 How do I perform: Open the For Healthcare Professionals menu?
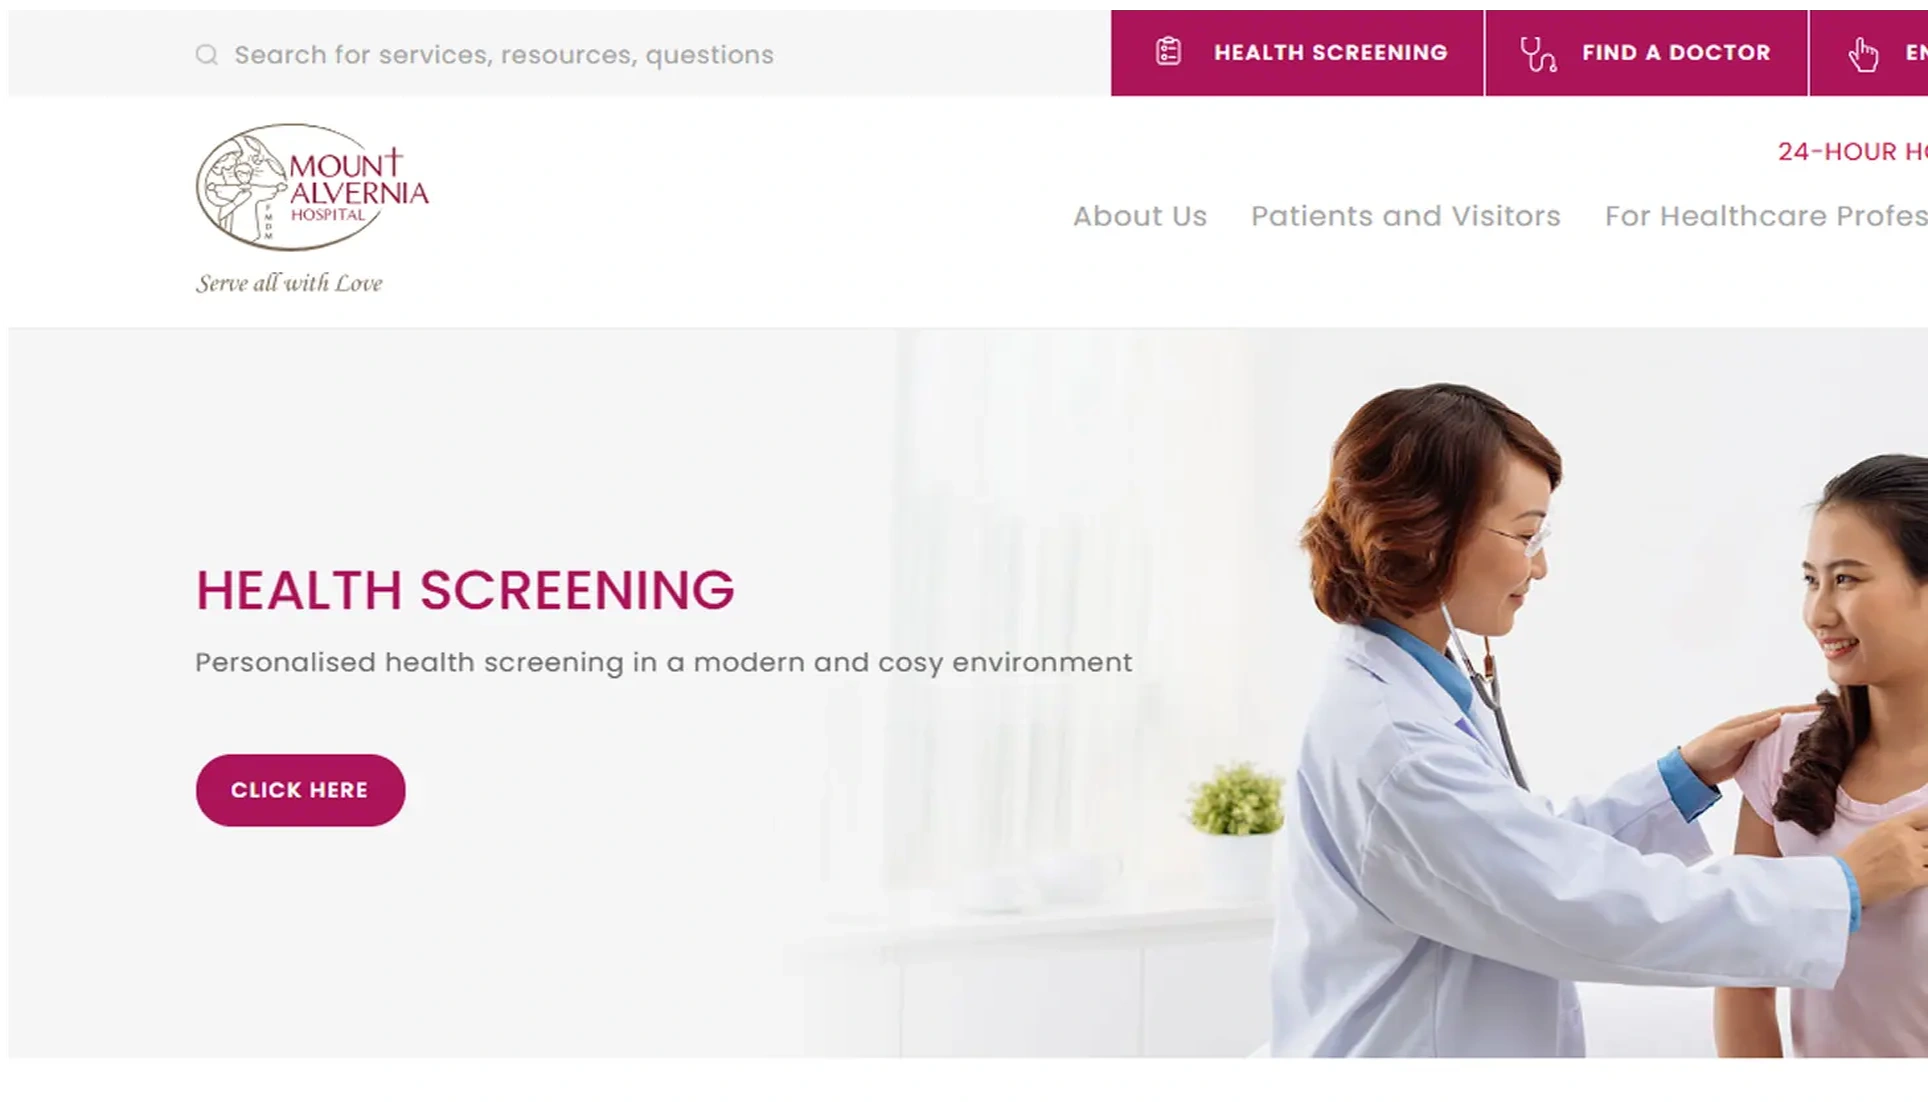pos(1766,216)
